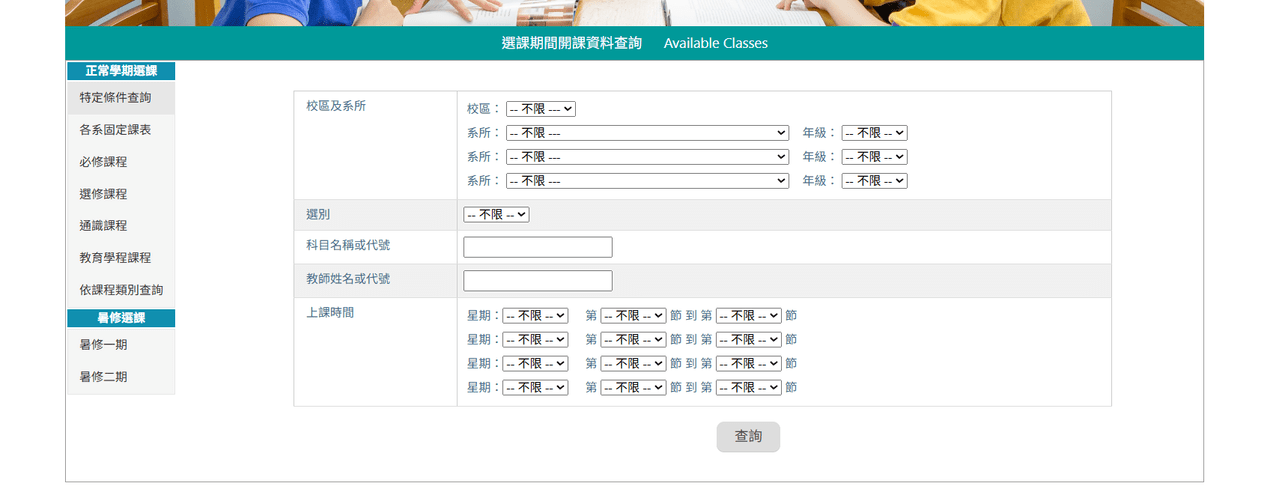Viewport: 1279px width, 495px height.
Task: Open third row ending period dropdown
Action: pyautogui.click(x=749, y=363)
